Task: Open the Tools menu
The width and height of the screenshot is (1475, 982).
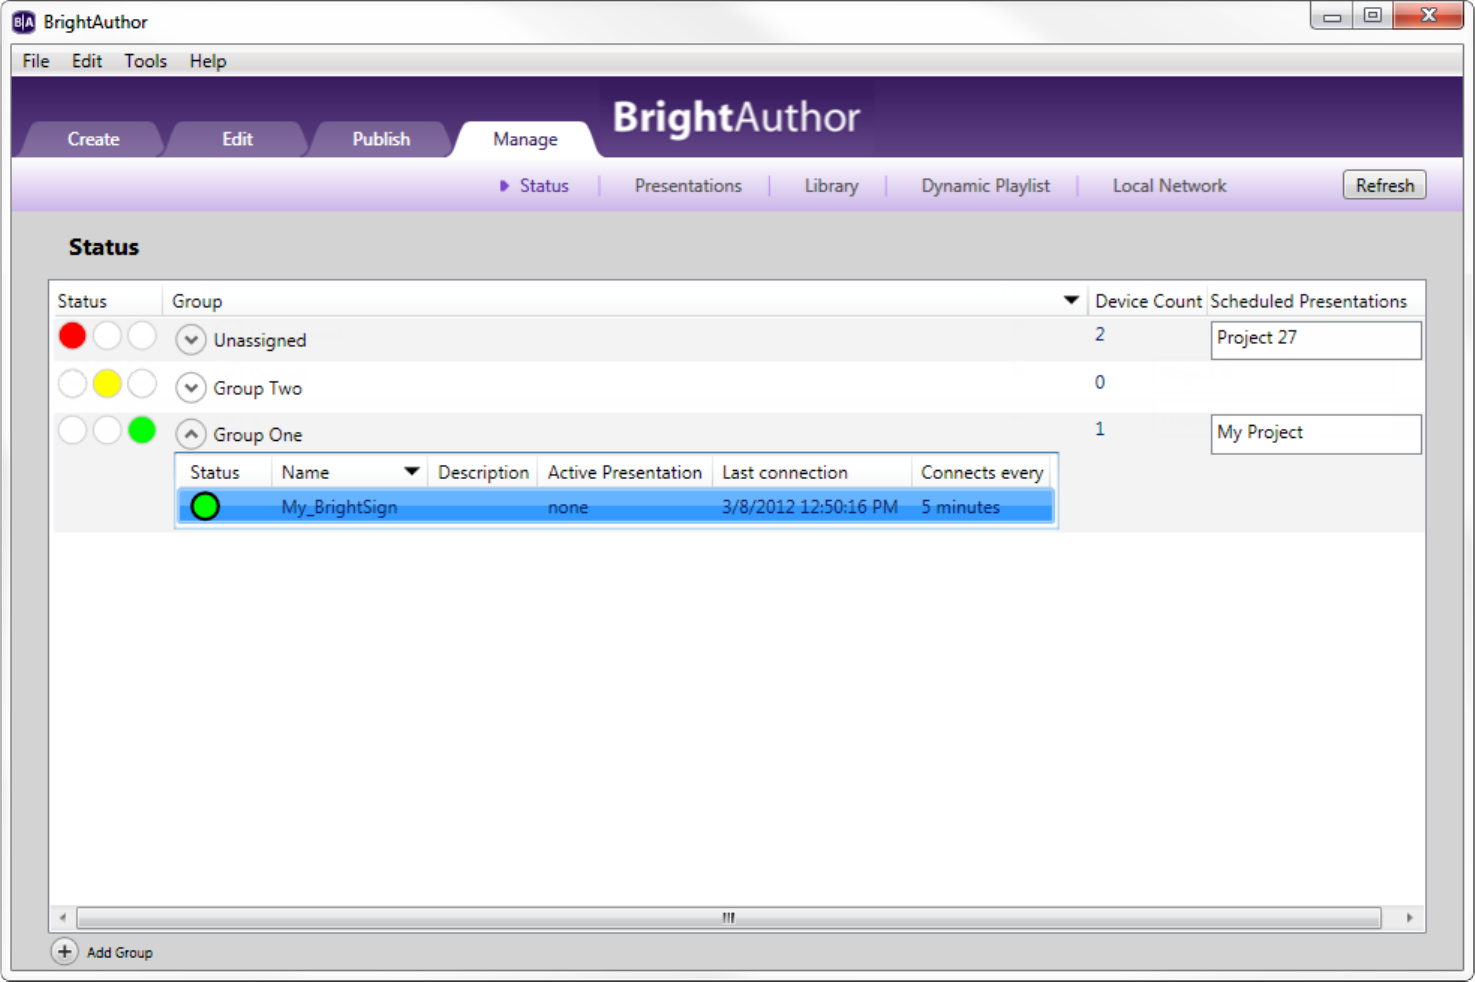Action: (x=146, y=61)
